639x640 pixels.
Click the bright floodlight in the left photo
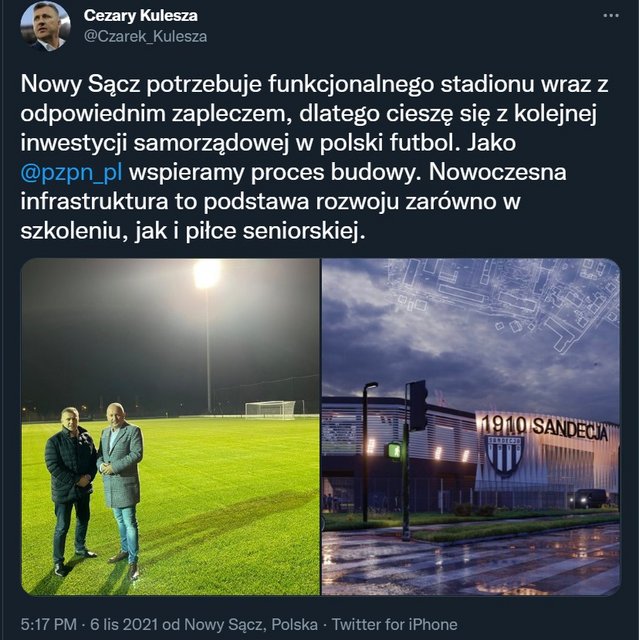tap(206, 274)
